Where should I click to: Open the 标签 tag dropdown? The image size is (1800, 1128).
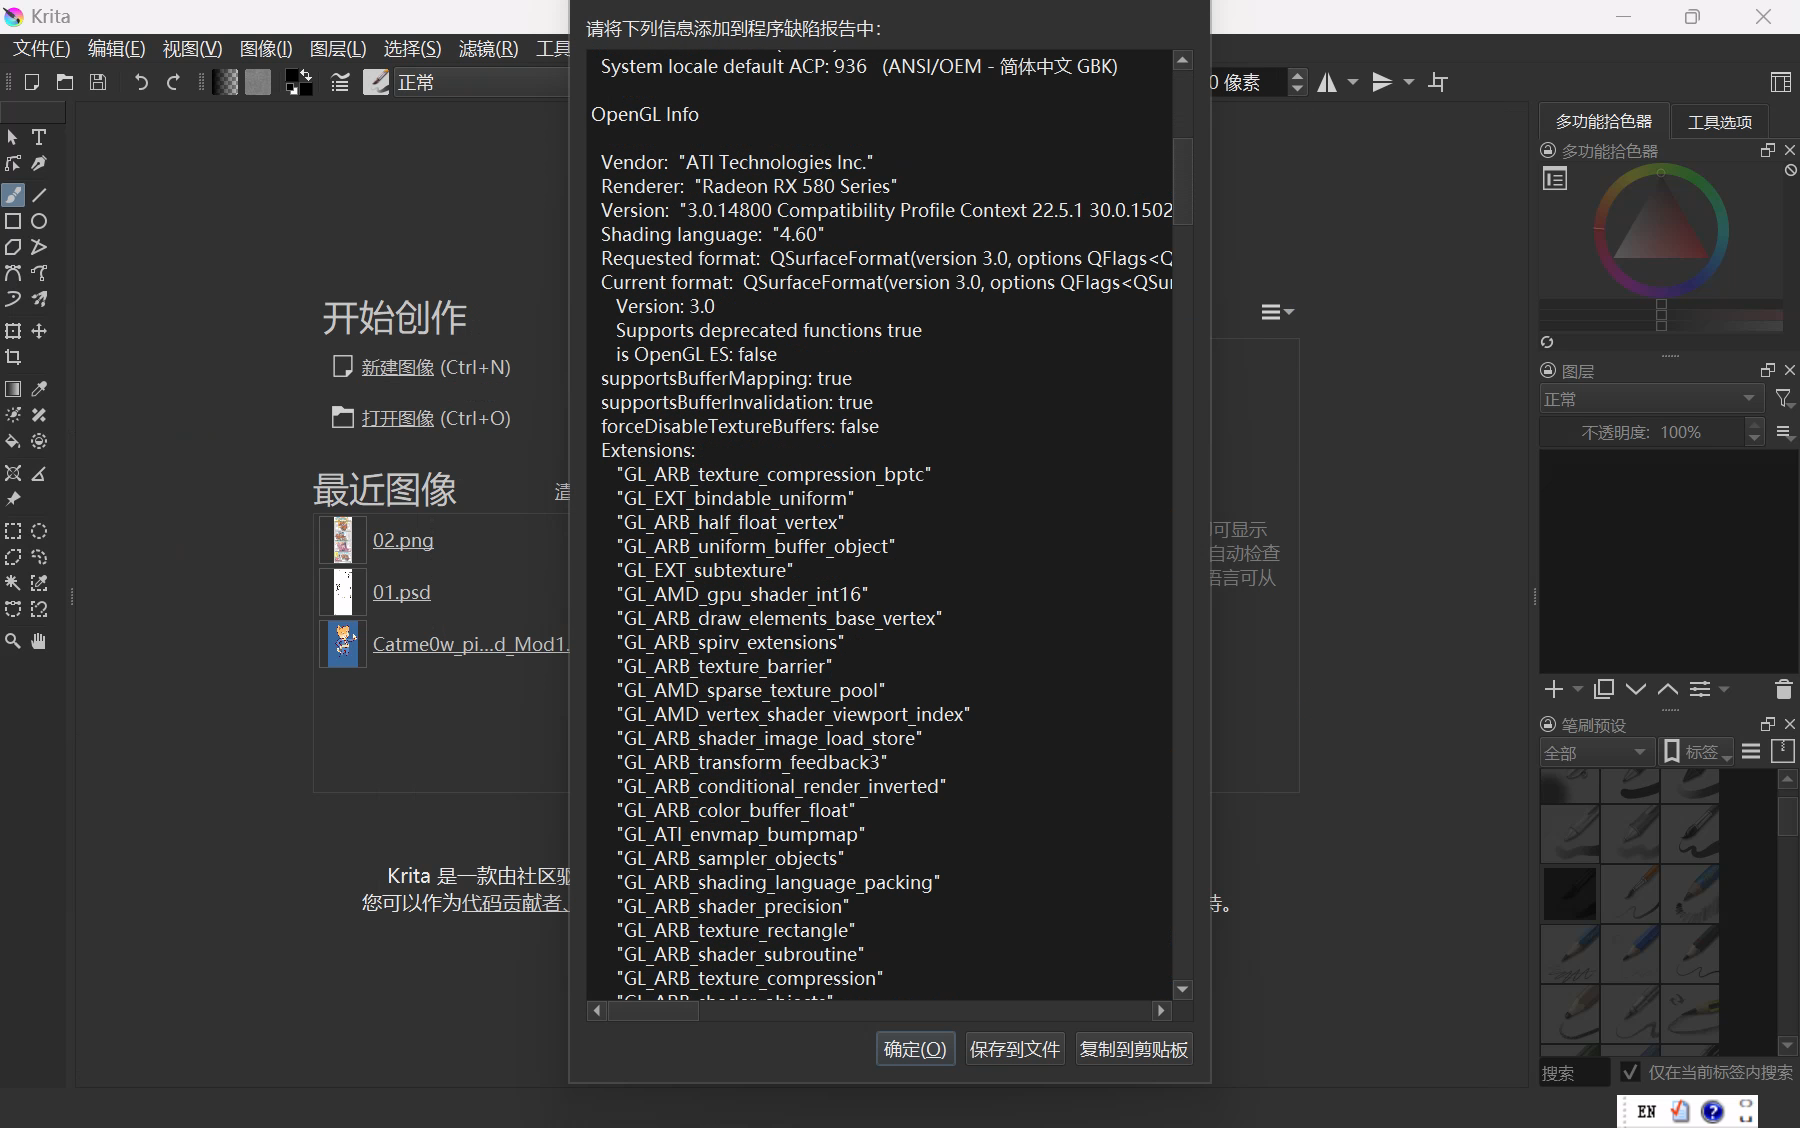pos(1697,752)
